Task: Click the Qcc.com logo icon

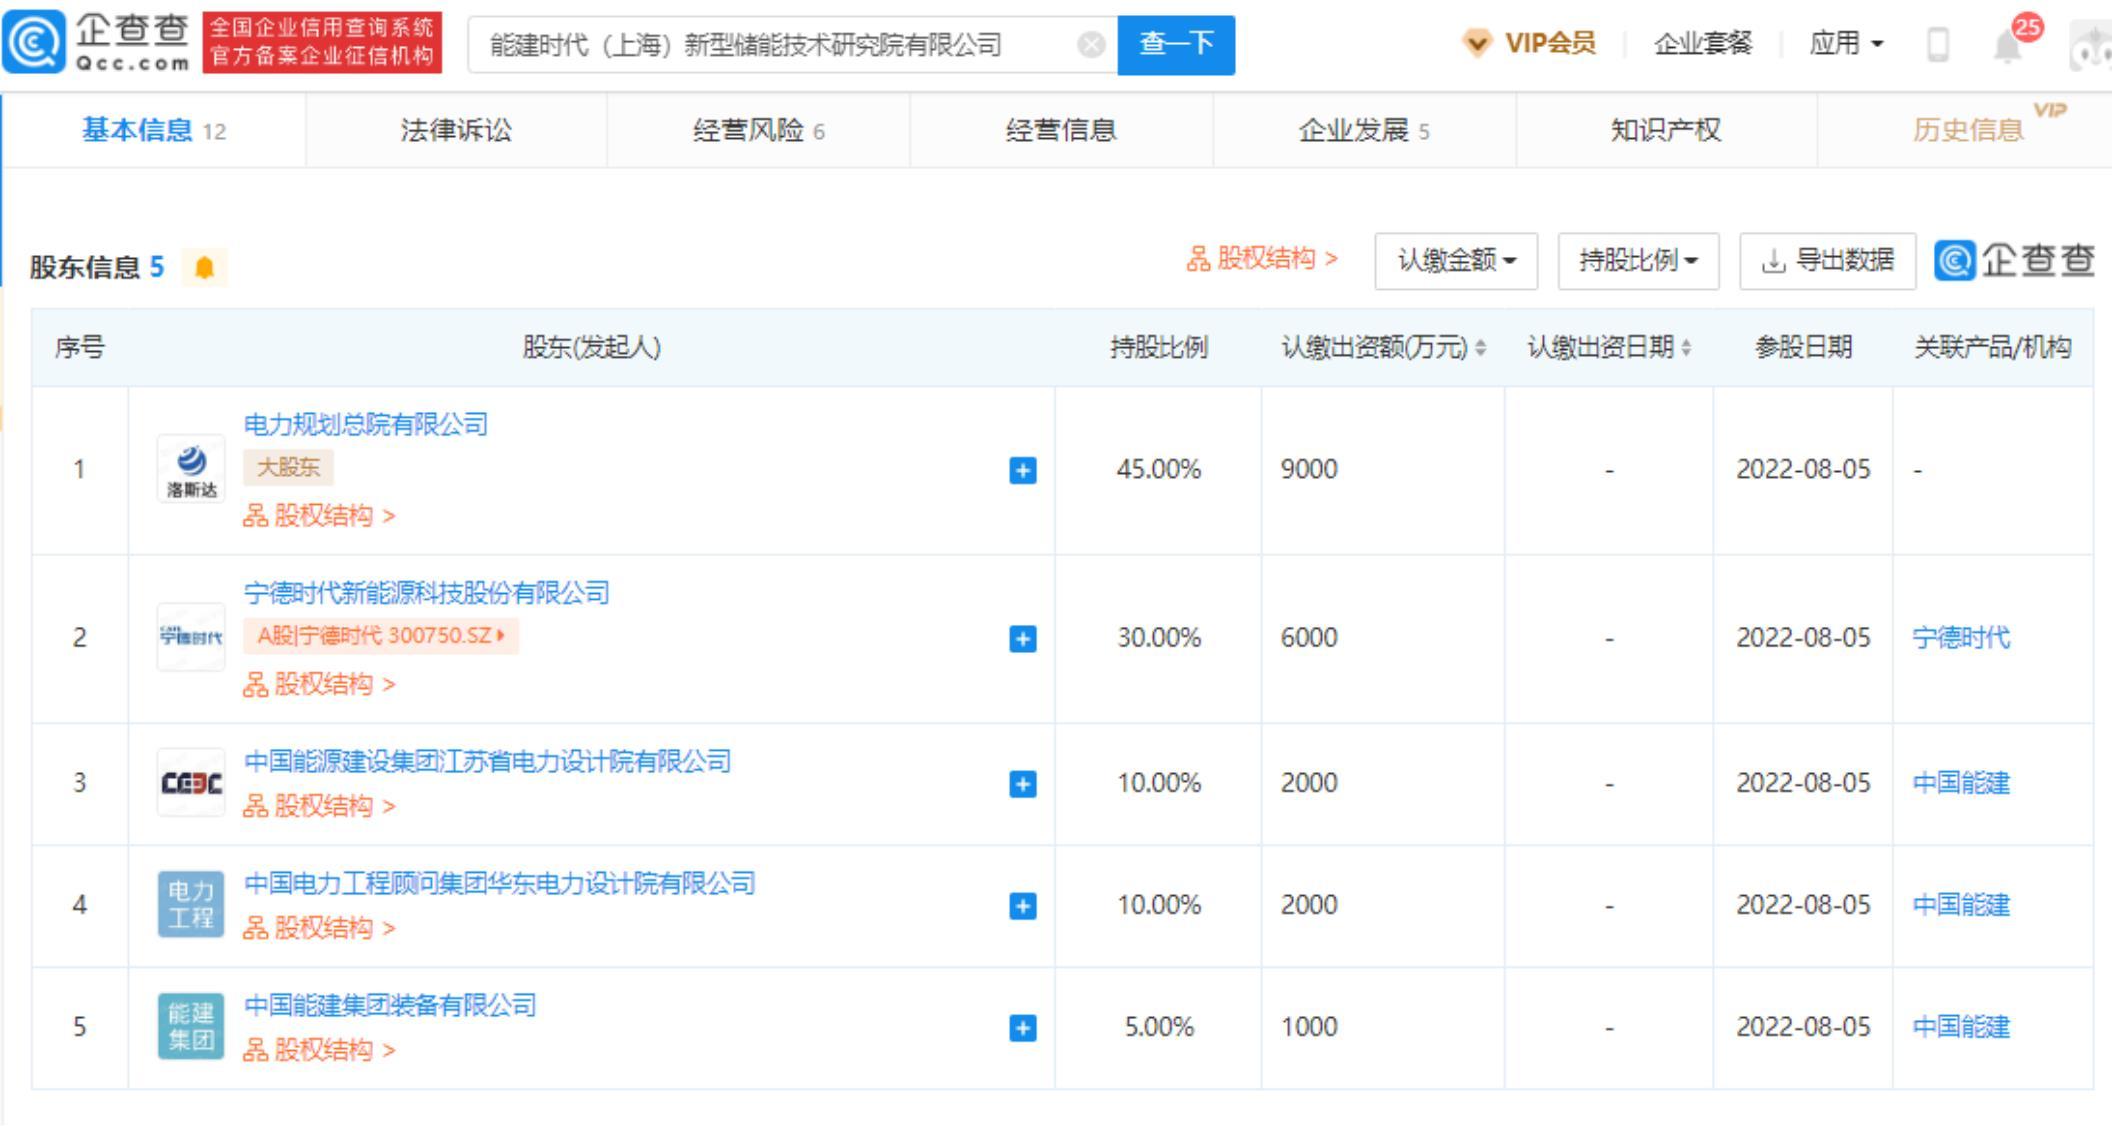Action: [x=34, y=42]
